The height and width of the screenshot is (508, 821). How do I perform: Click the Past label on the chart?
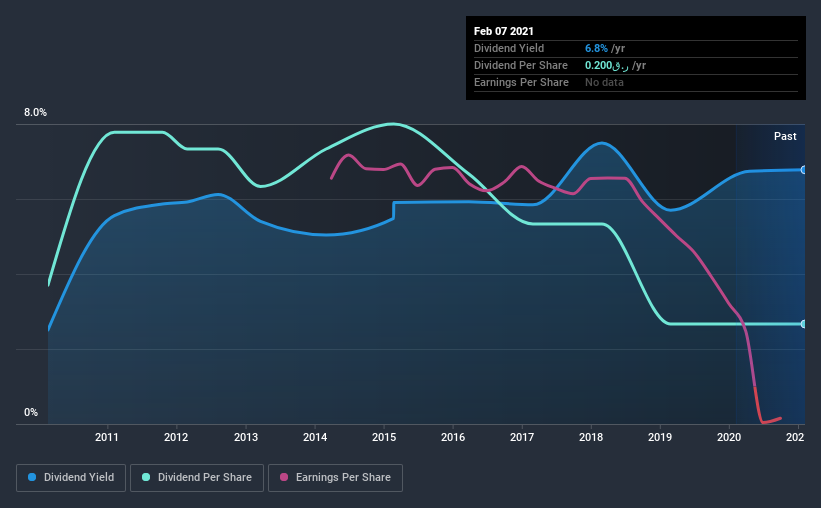(785, 136)
